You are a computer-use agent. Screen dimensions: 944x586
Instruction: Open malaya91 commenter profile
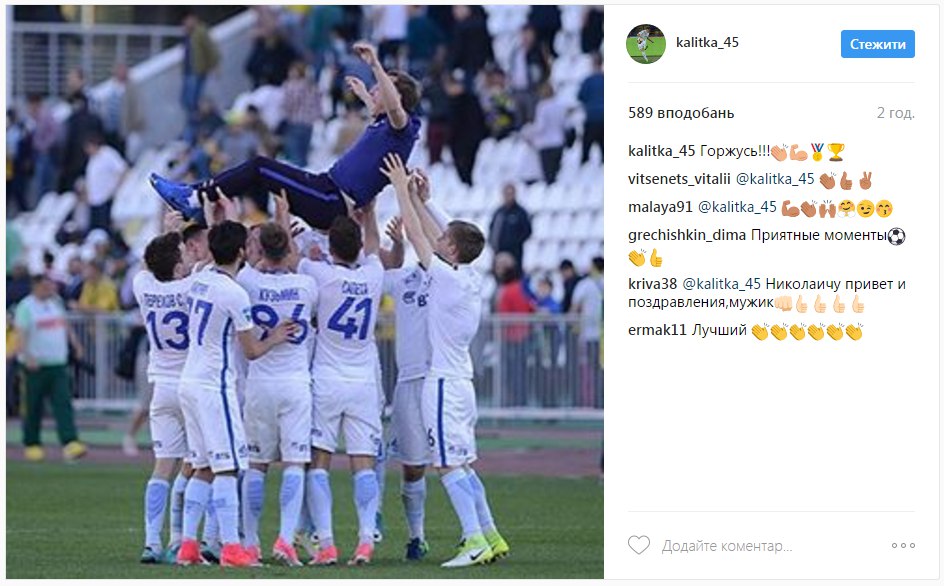(x=660, y=207)
